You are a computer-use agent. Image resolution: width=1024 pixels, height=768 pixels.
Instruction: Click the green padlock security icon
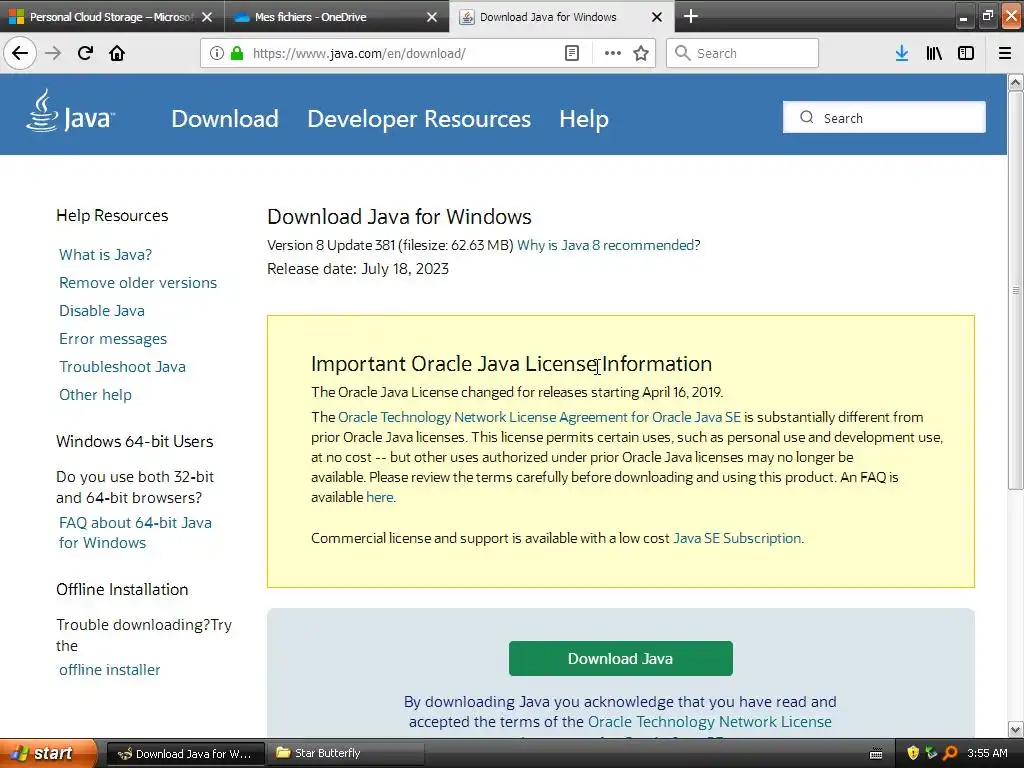(x=236, y=53)
